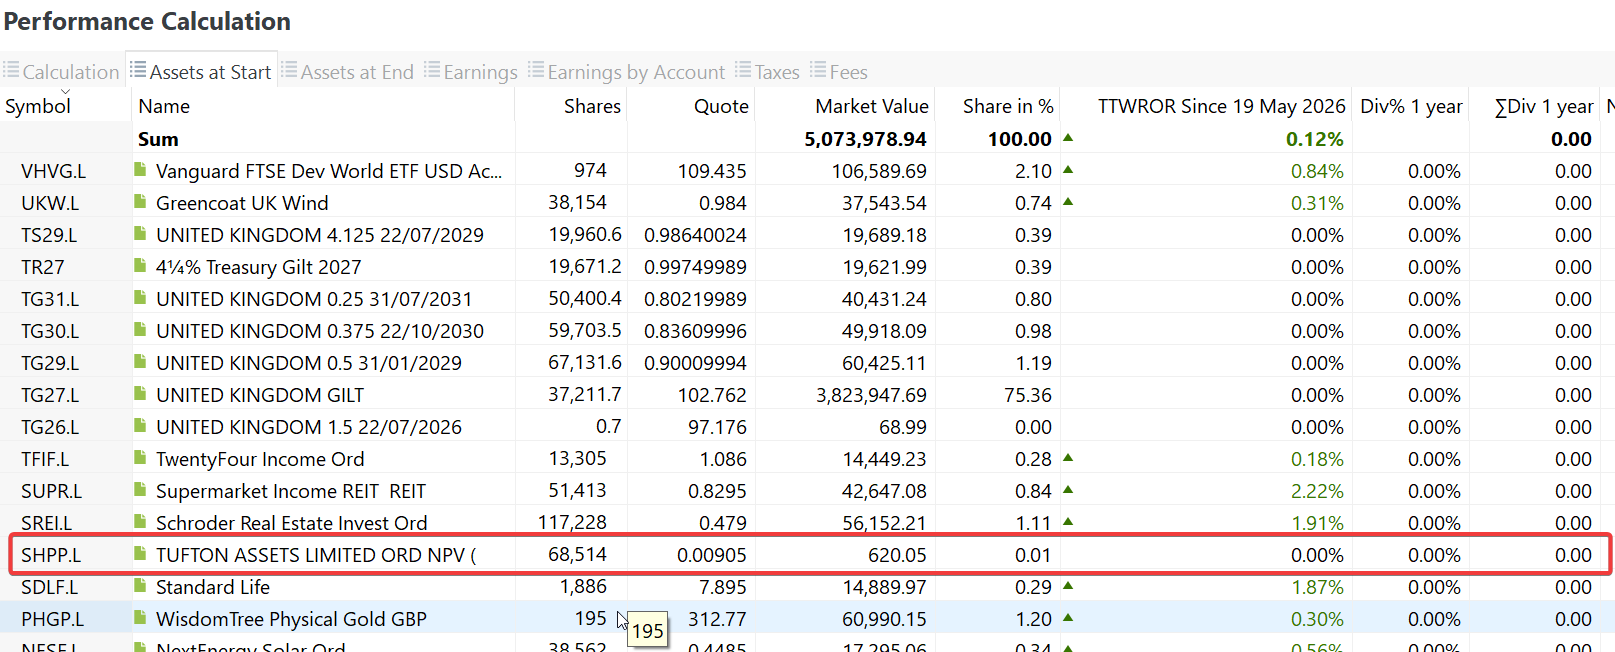Click security icon beside TUFTON ASSETS LIMITED
The image size is (1615, 652).
141,554
